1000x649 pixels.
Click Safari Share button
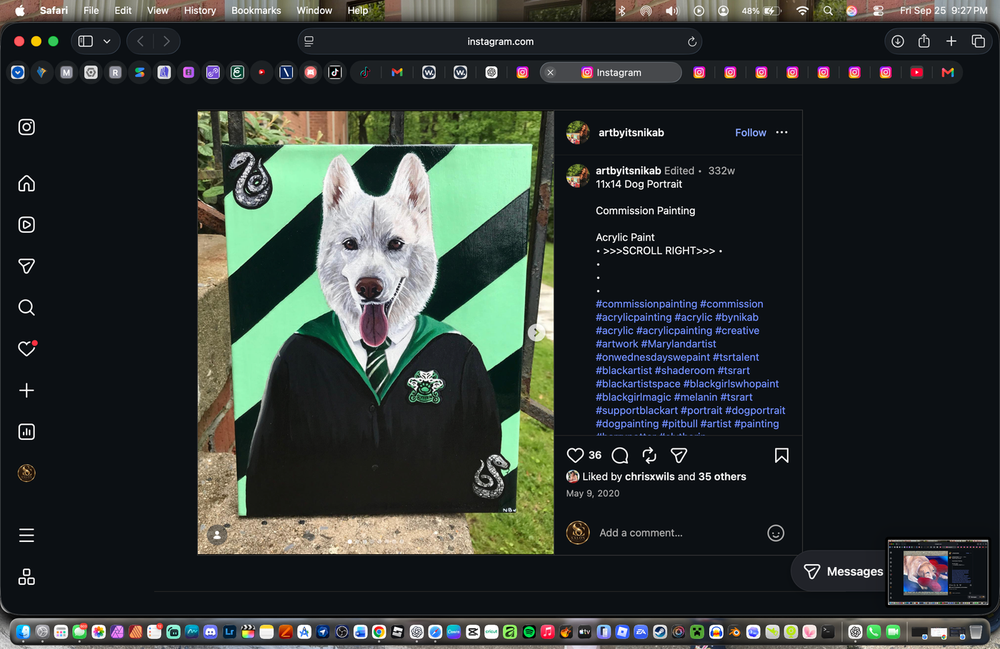(924, 41)
